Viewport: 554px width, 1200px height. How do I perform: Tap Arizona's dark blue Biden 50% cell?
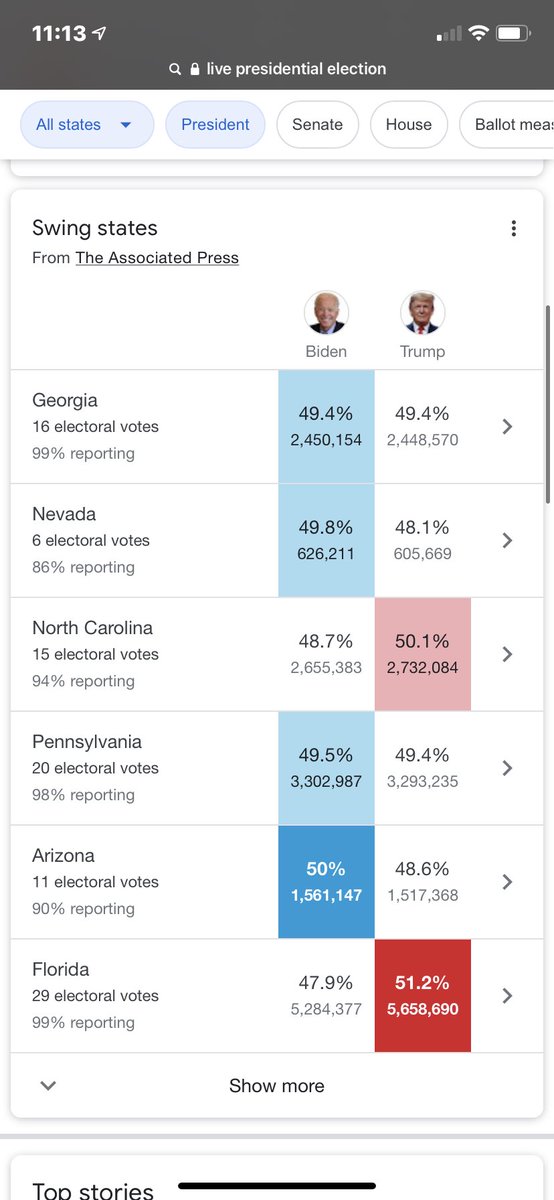pyautogui.click(x=326, y=882)
